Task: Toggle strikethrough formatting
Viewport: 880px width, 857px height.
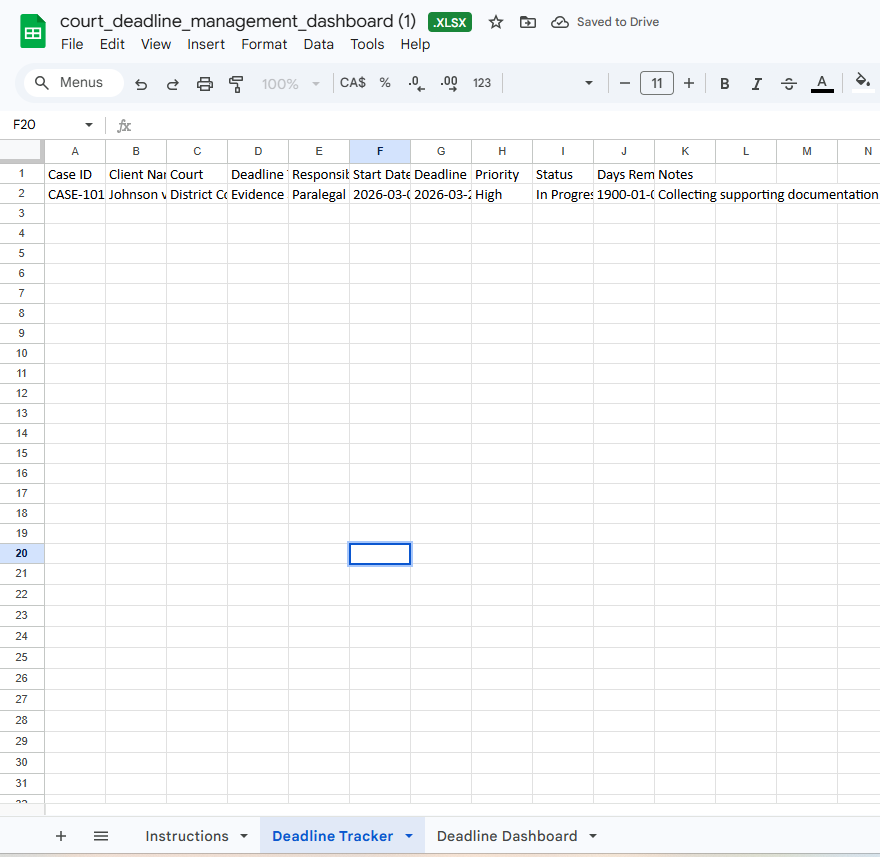Action: tap(789, 84)
